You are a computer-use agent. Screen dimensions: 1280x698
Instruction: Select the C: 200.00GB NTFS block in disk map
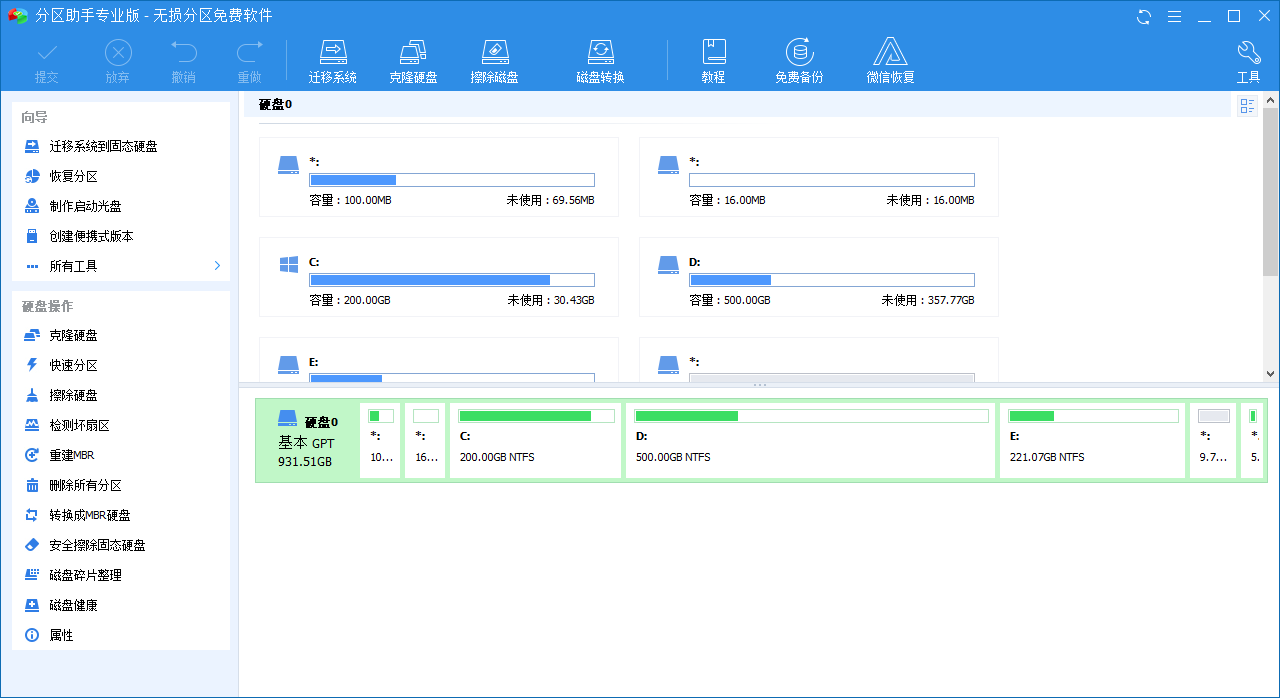[x=536, y=441]
